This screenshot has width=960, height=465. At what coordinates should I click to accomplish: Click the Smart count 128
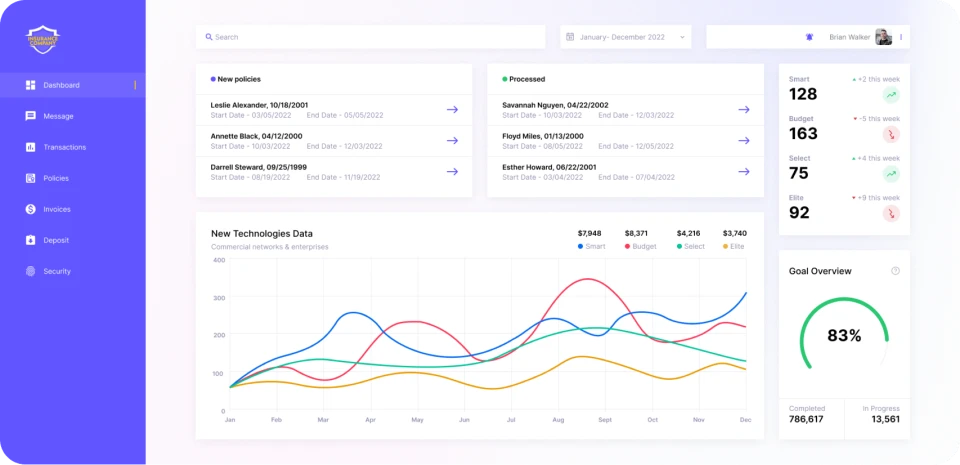[803, 94]
